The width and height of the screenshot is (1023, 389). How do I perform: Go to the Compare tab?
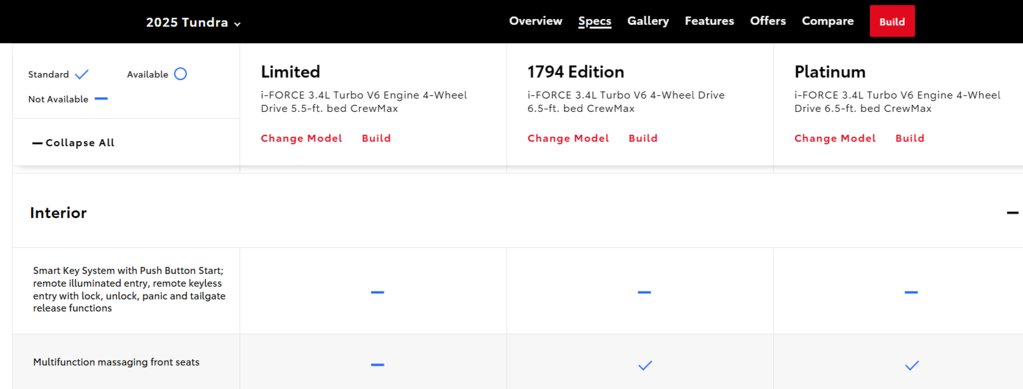[827, 22]
